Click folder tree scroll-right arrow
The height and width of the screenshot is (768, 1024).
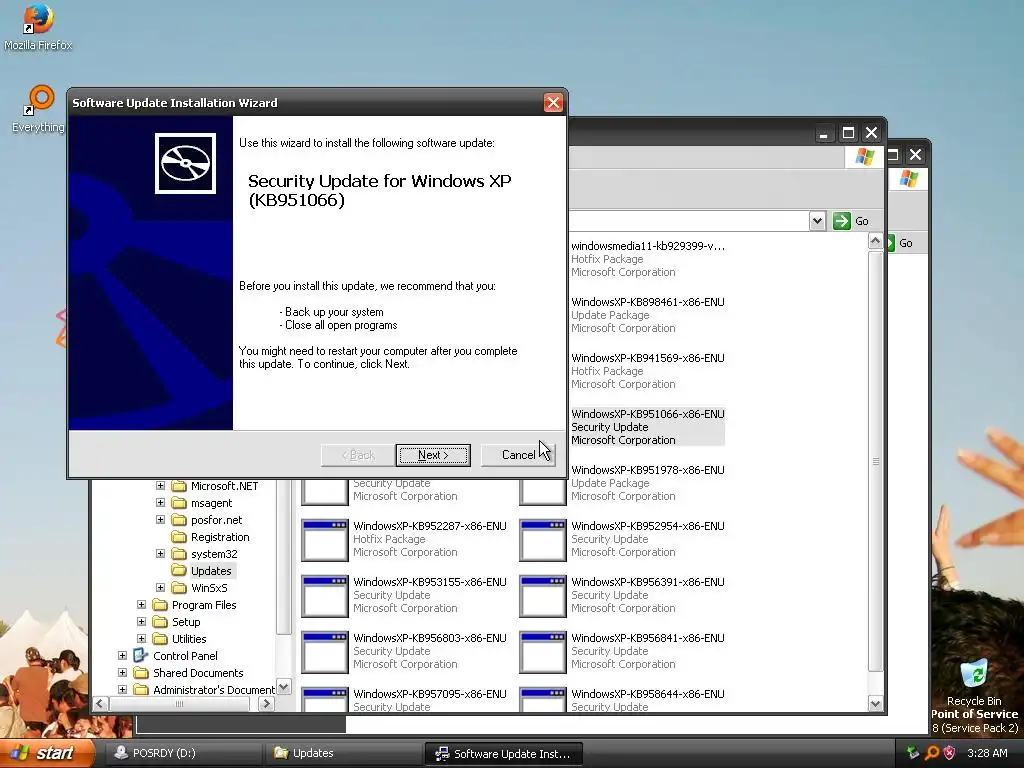[266, 704]
